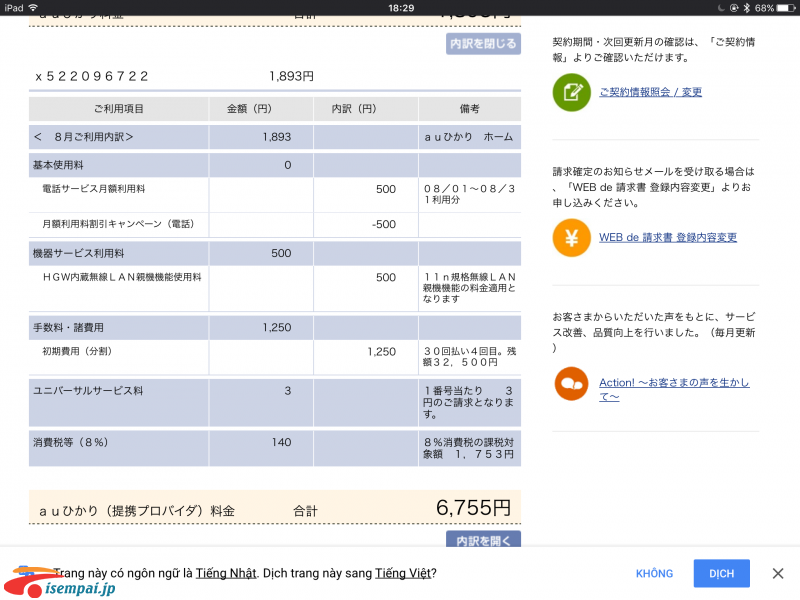800x600 pixels.
Task: Click the 500 in the HGW内蔵無線LAN row
Action: (386, 278)
